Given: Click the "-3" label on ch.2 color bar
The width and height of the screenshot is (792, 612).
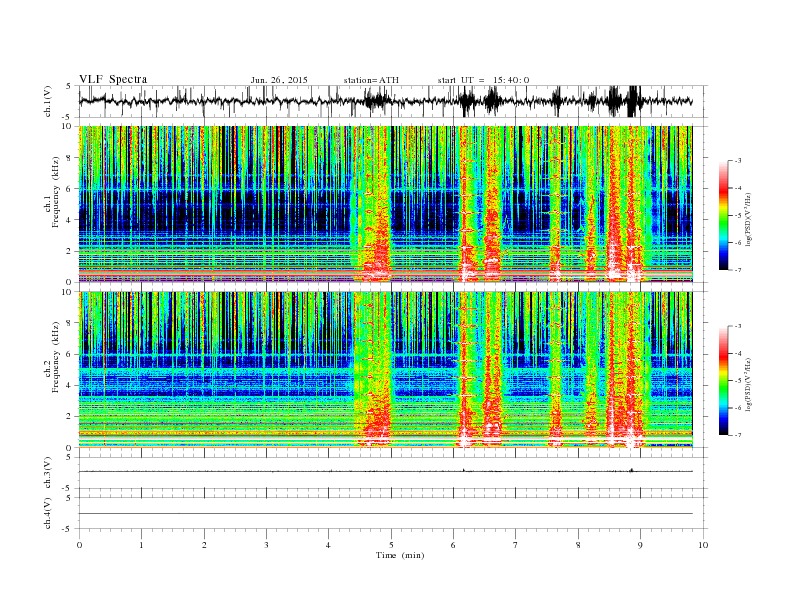Looking at the screenshot, I should click(x=738, y=326).
